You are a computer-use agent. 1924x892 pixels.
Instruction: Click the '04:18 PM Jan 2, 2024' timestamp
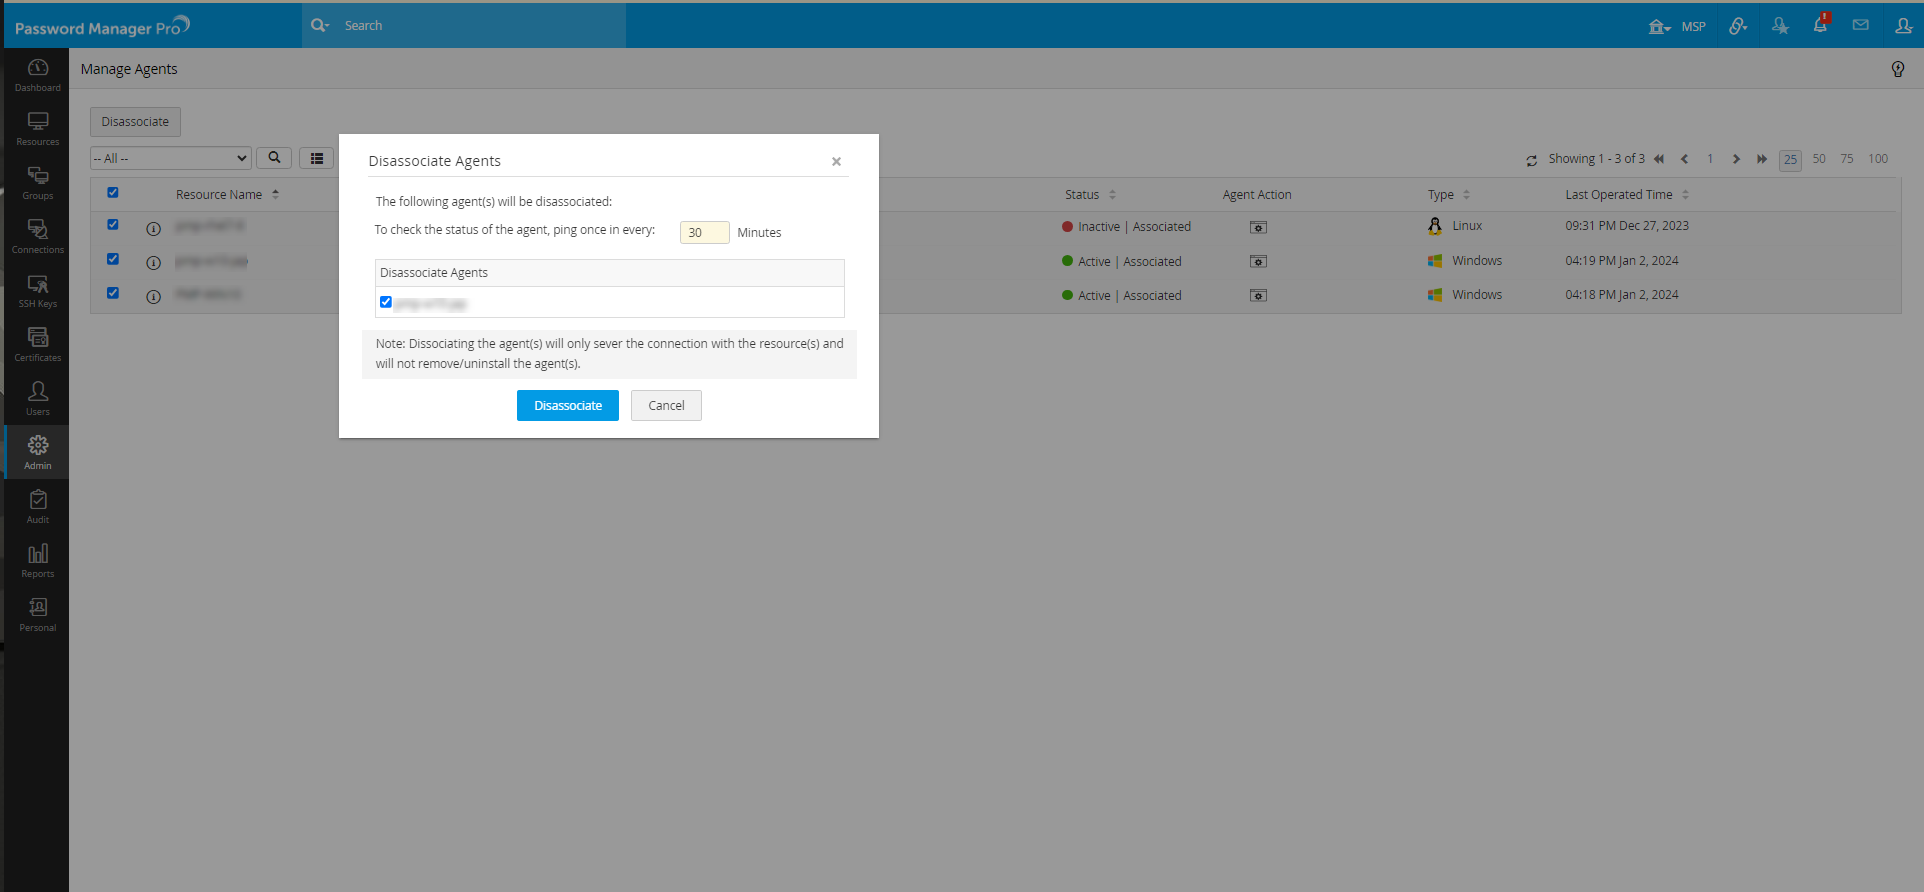(x=1622, y=295)
